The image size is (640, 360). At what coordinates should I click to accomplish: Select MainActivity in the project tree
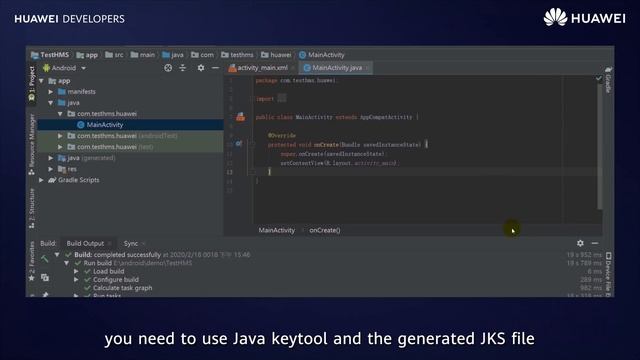[x=104, y=125]
